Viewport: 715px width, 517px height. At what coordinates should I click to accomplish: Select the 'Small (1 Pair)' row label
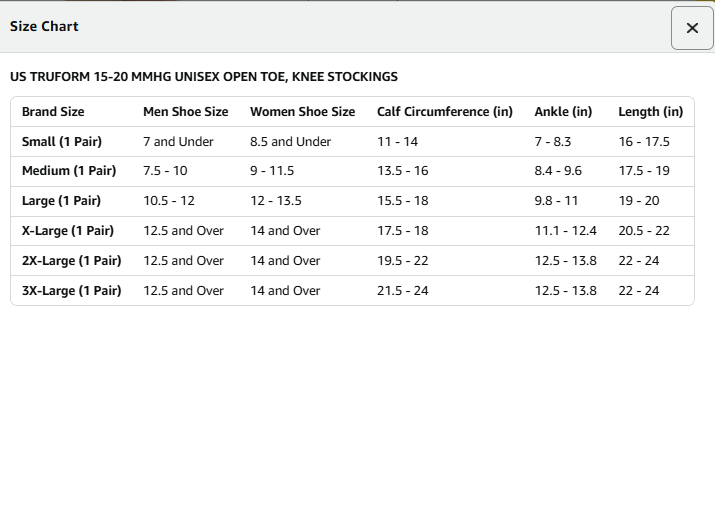(62, 141)
